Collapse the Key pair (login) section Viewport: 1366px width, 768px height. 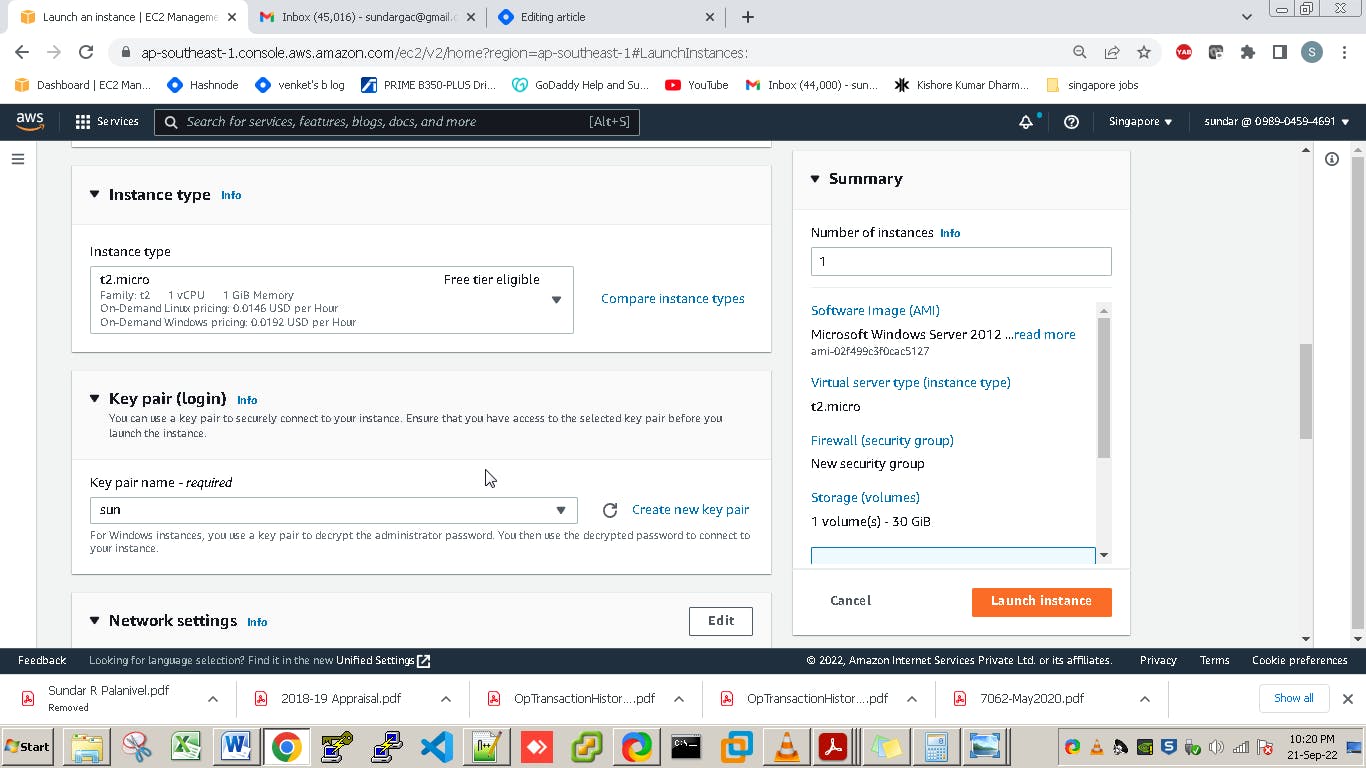pyautogui.click(x=95, y=398)
